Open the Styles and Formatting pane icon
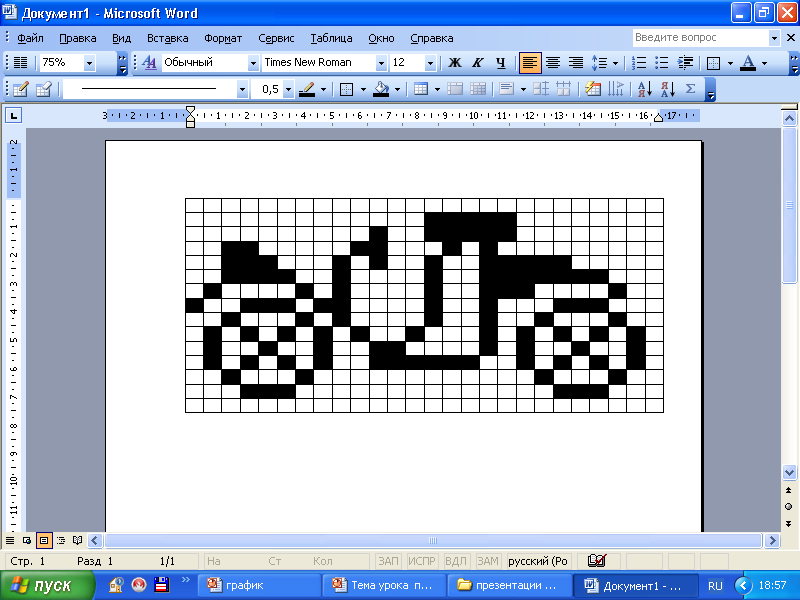Screen dimensions: 800x600 (x=149, y=63)
